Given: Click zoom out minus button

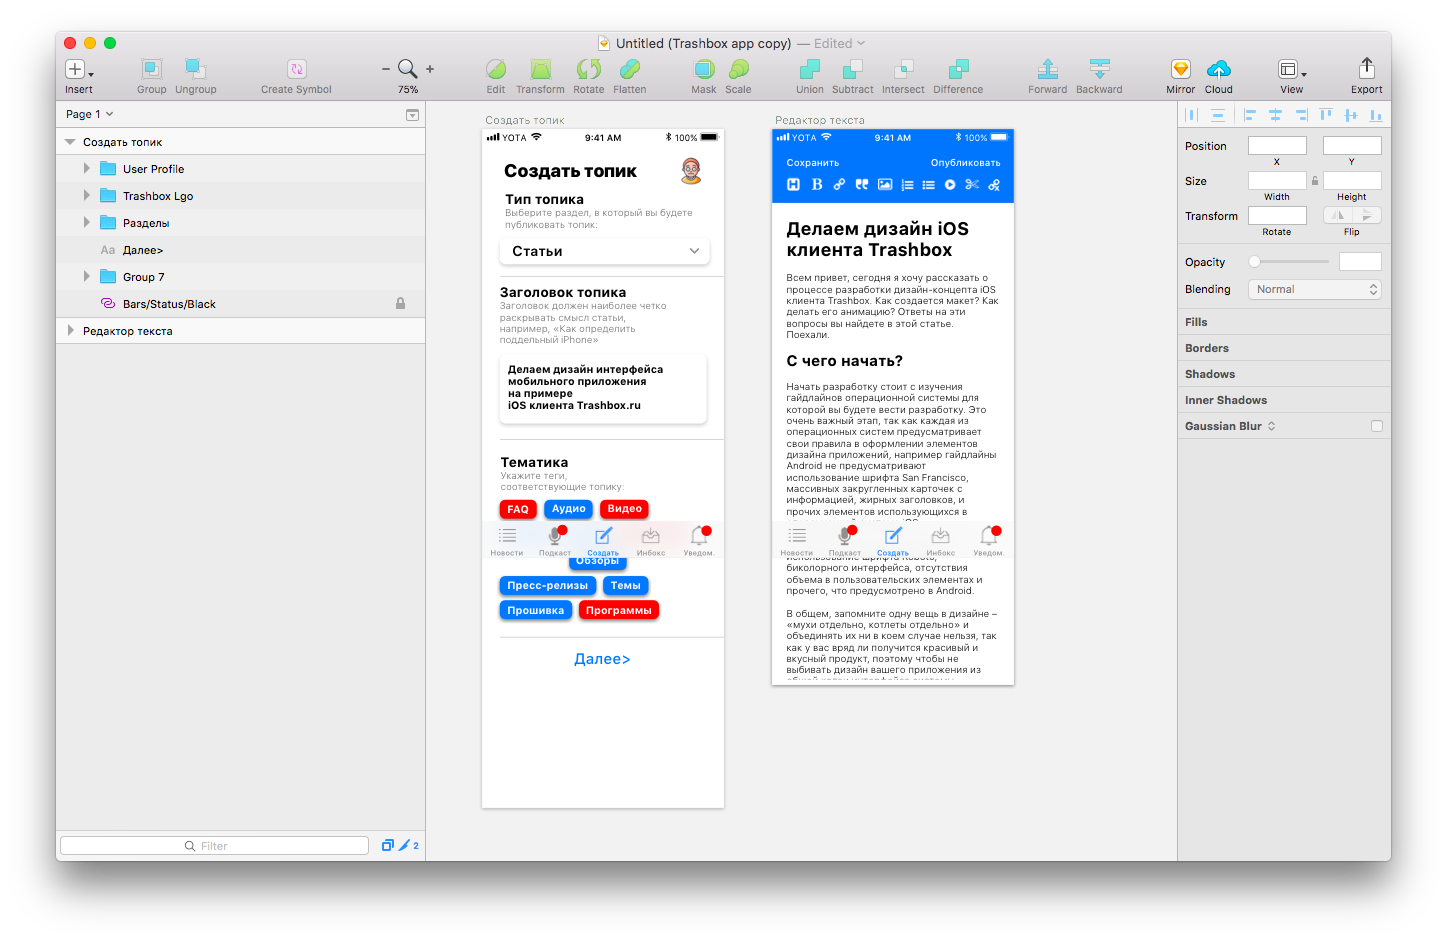Looking at the screenshot, I should (386, 69).
